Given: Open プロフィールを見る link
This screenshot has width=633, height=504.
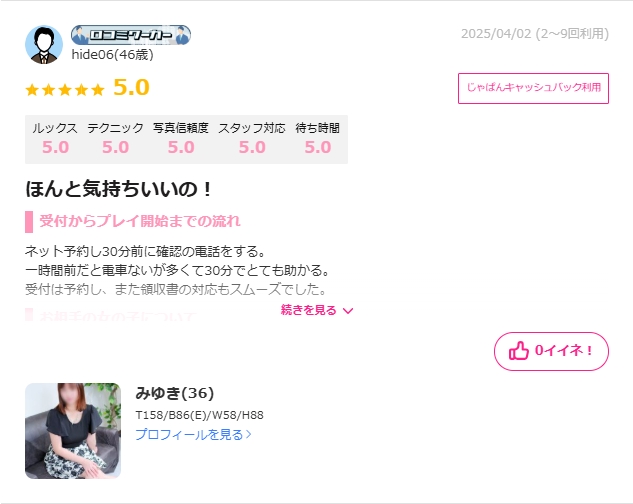Looking at the screenshot, I should point(193,434).
